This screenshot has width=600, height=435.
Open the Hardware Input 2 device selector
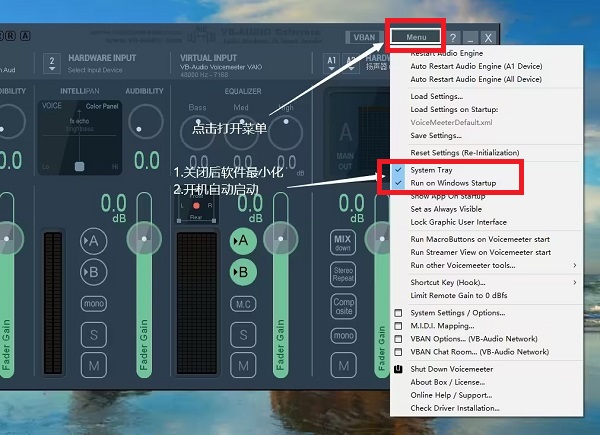coord(52,64)
